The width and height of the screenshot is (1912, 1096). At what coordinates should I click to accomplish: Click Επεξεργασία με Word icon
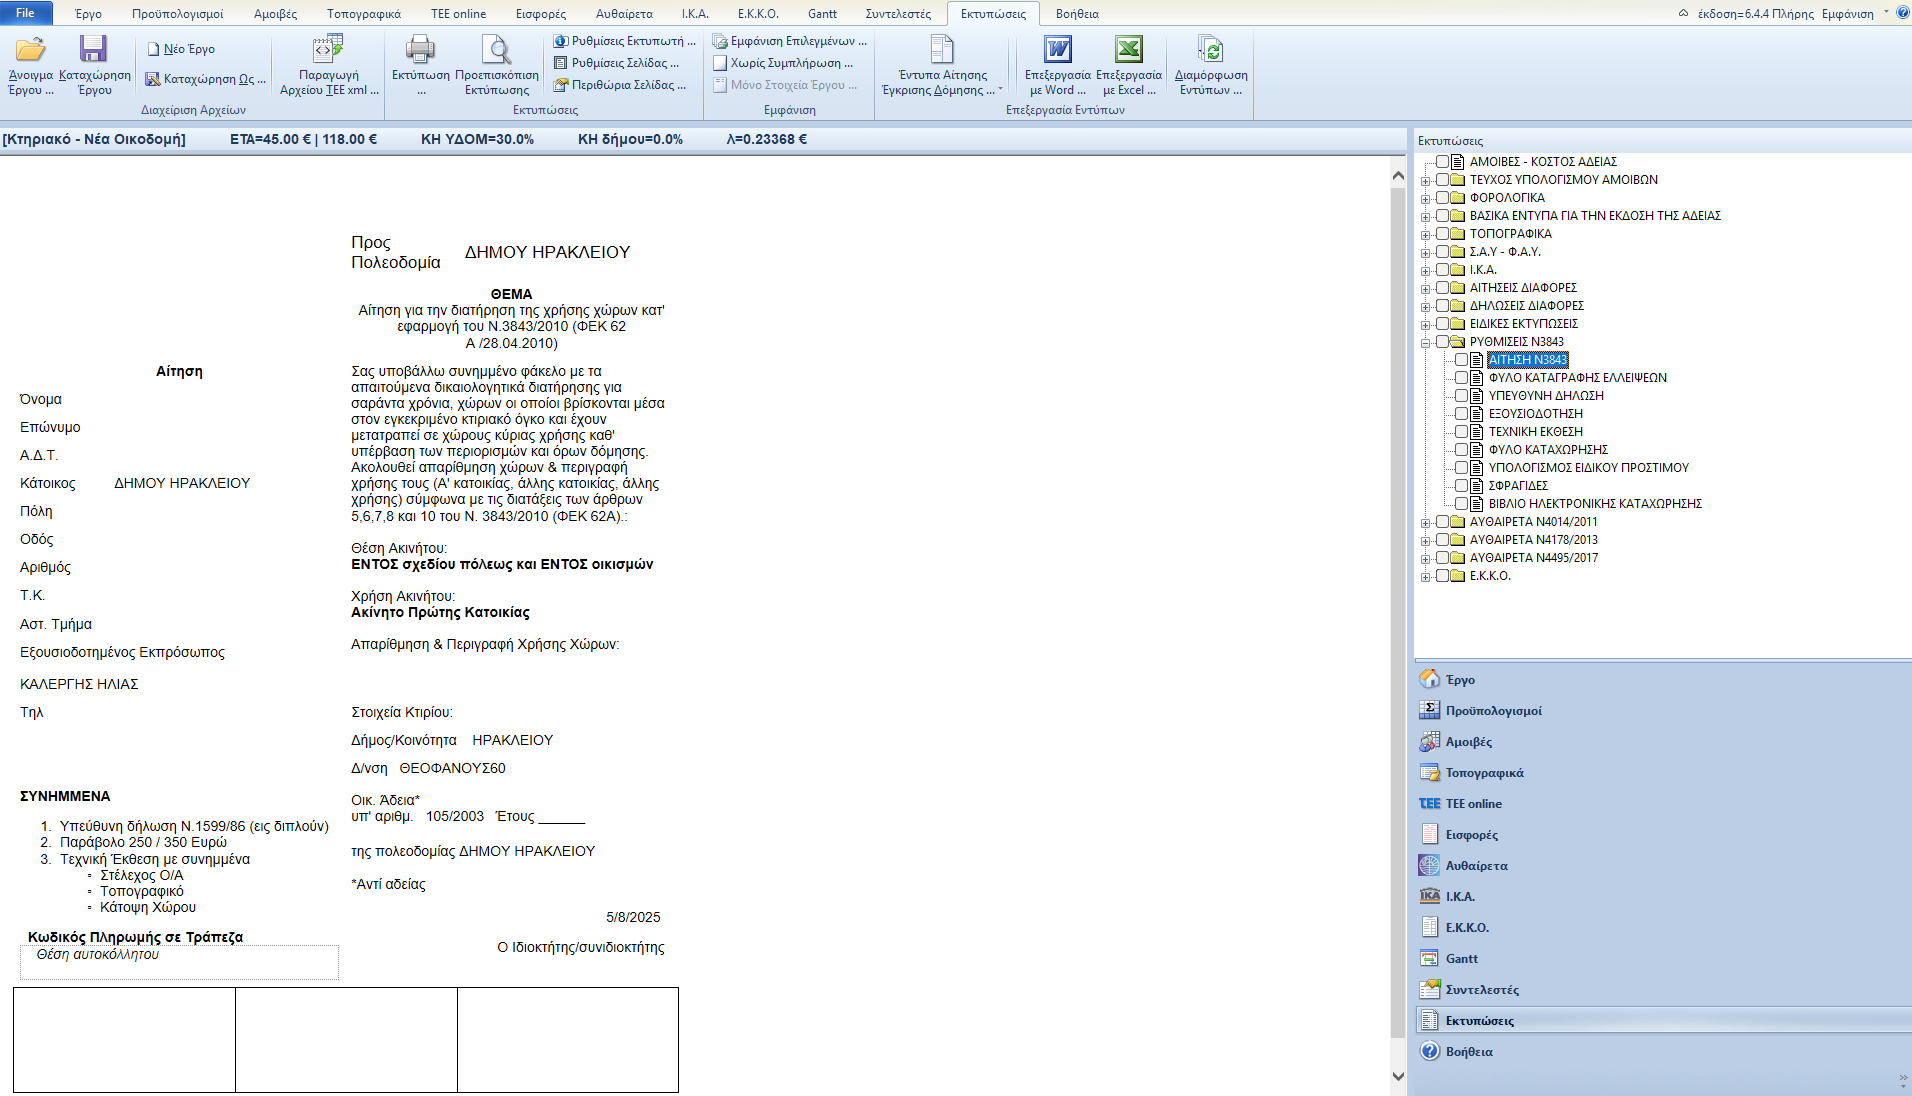[x=1057, y=50]
